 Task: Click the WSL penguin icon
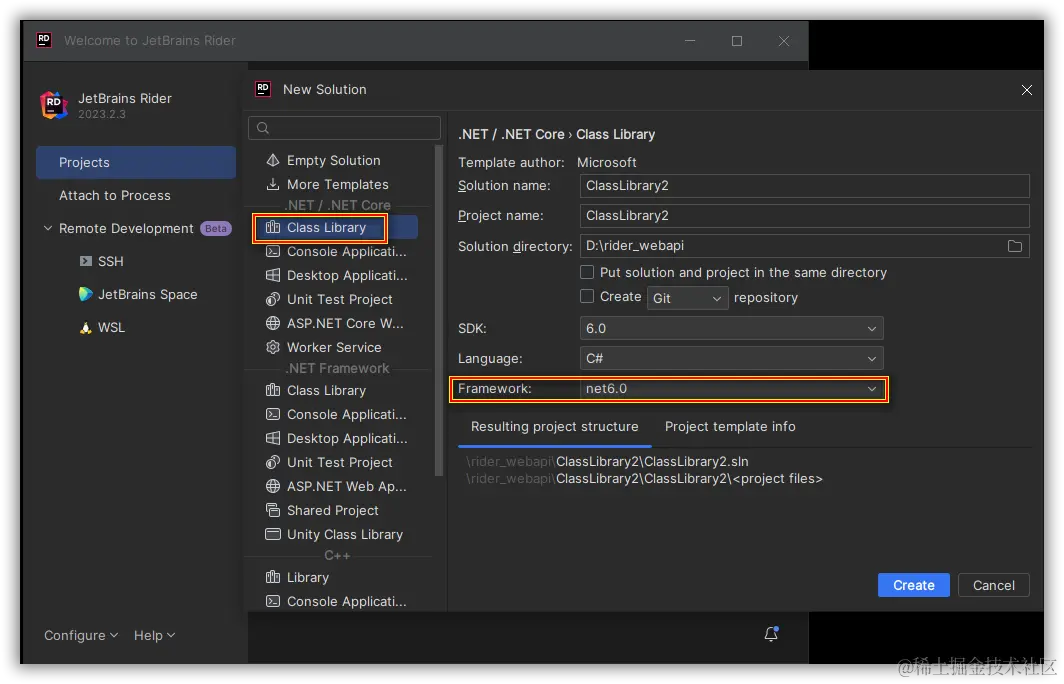(86, 327)
